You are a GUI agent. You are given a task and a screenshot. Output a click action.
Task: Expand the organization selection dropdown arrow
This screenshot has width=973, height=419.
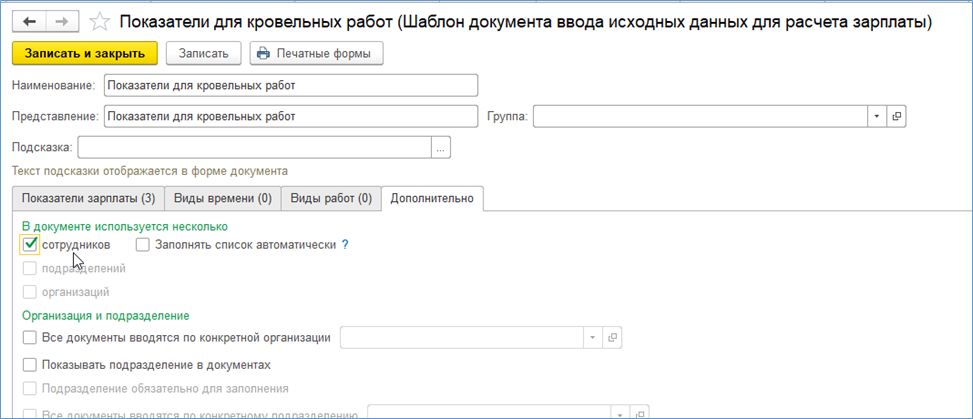(x=594, y=338)
